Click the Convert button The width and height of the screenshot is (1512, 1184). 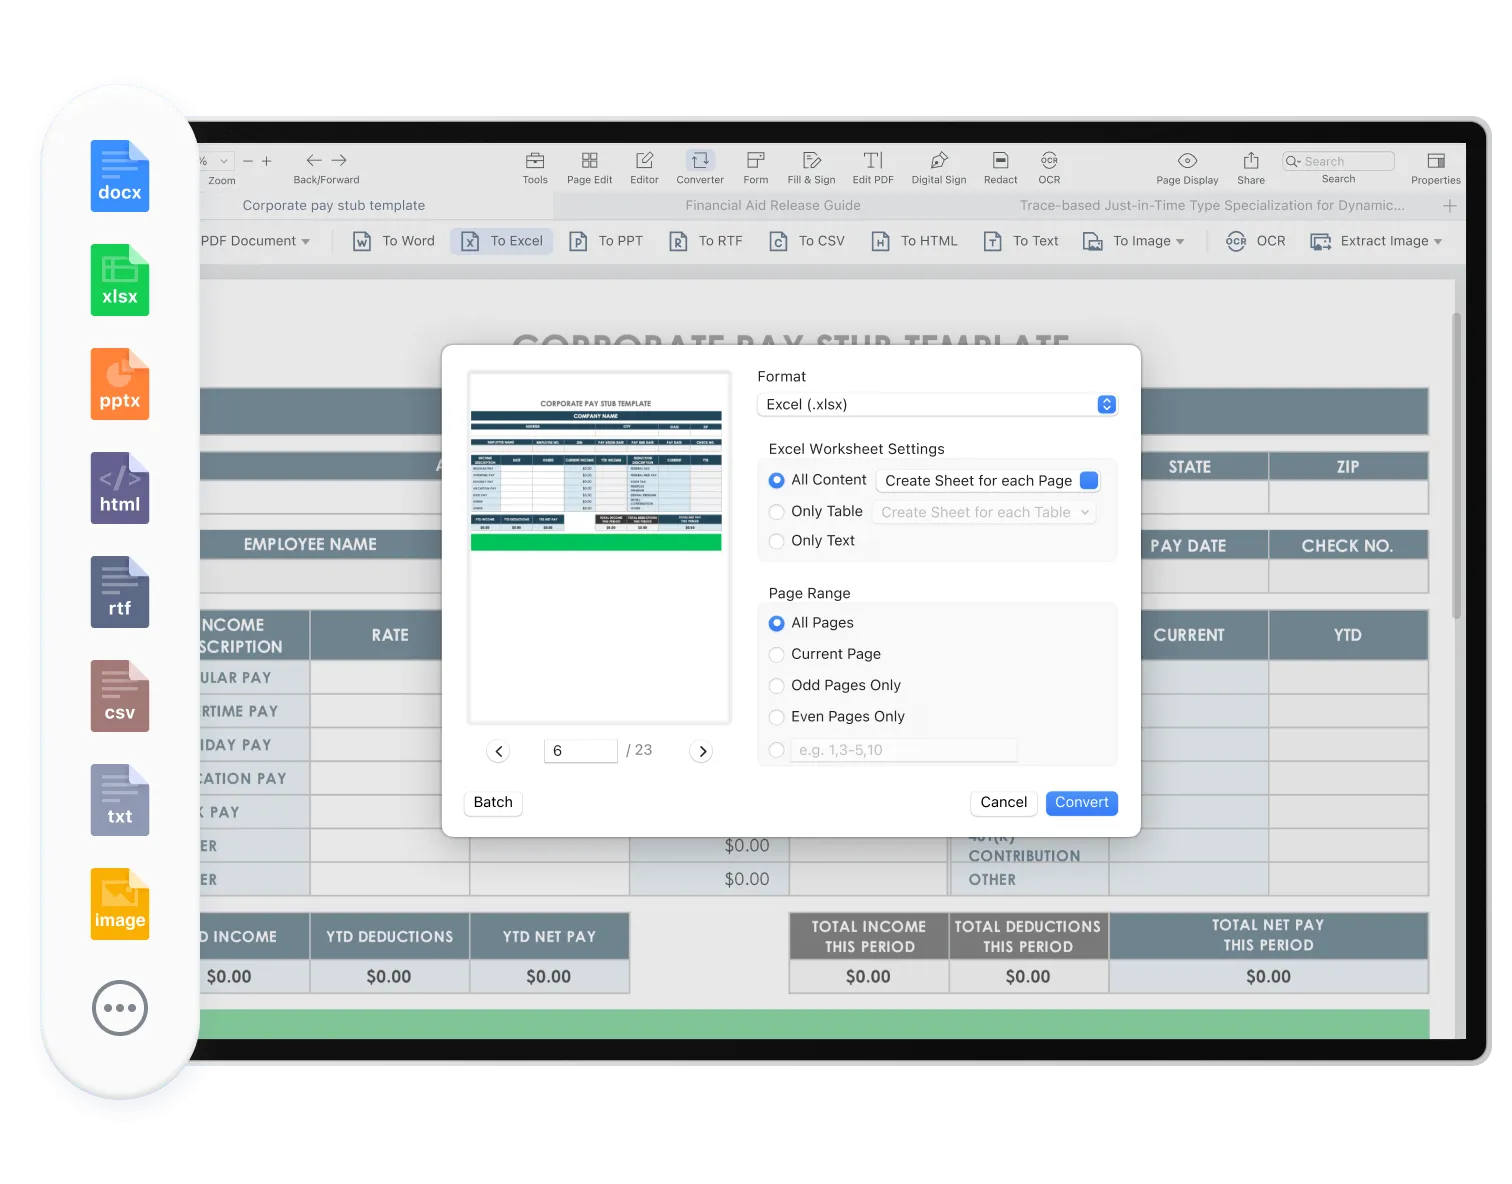coord(1081,802)
